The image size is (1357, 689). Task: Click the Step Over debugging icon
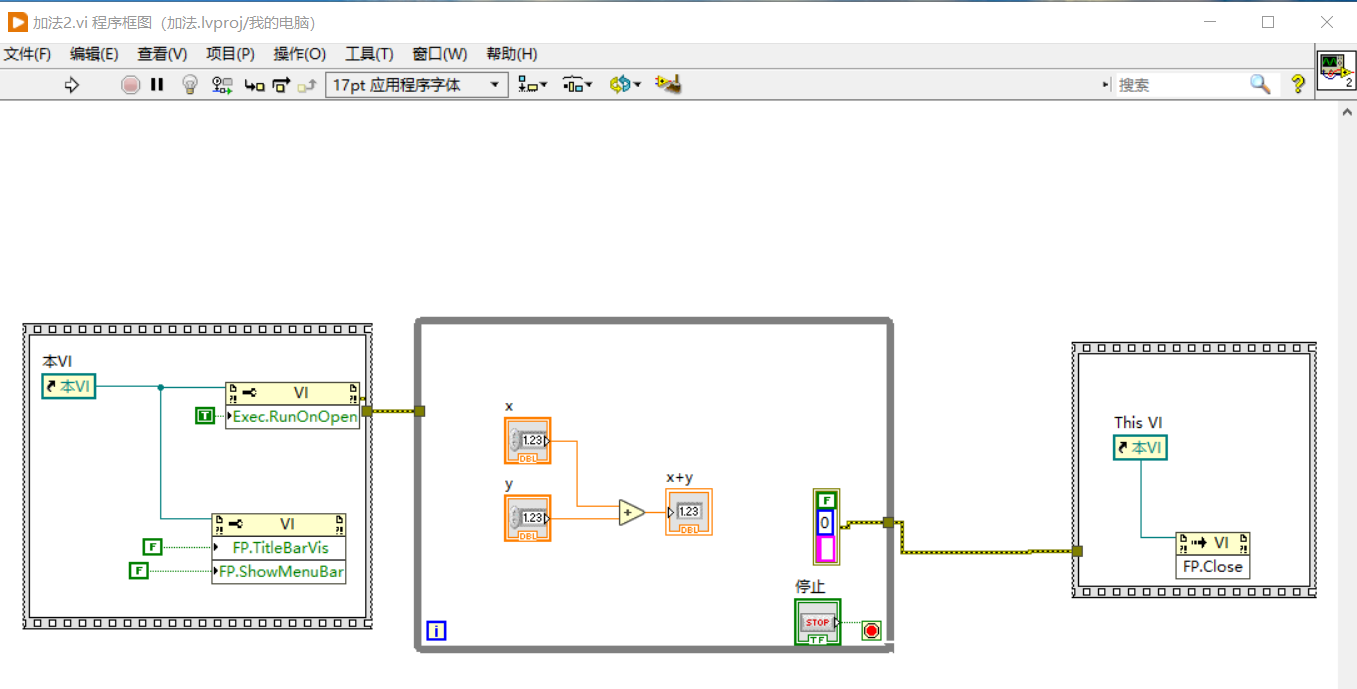coord(281,85)
